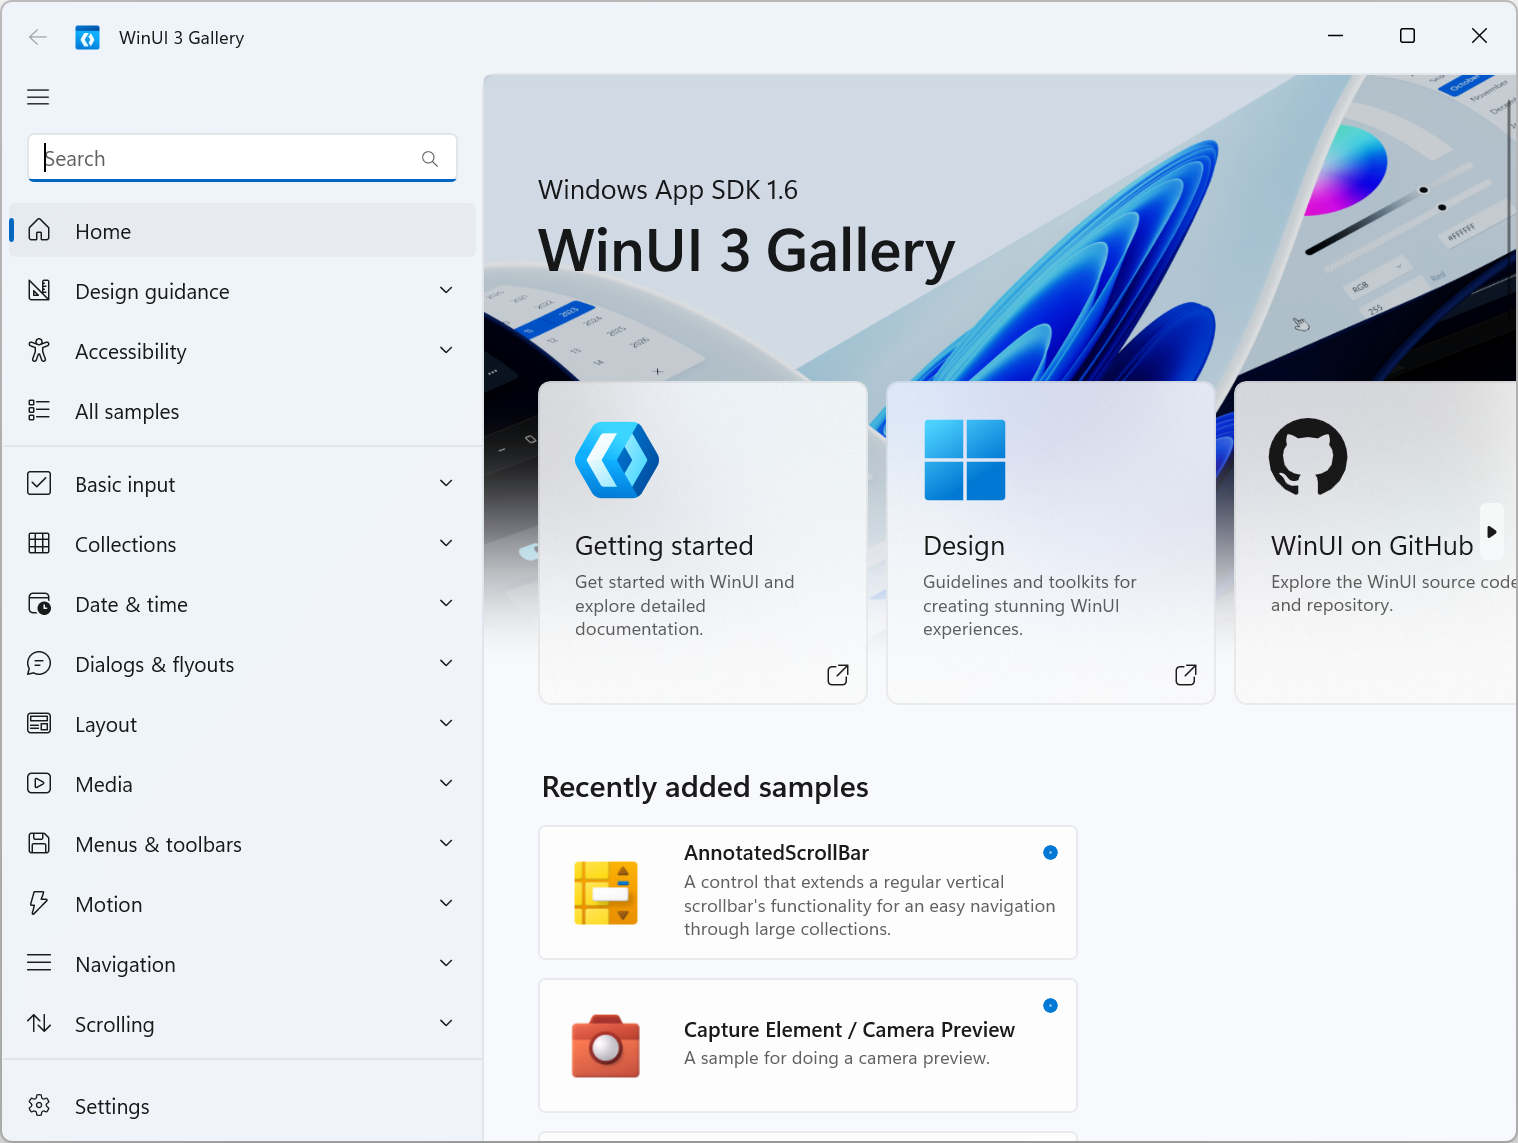Select the Accessibility icon
The width and height of the screenshot is (1518, 1143).
(39, 351)
